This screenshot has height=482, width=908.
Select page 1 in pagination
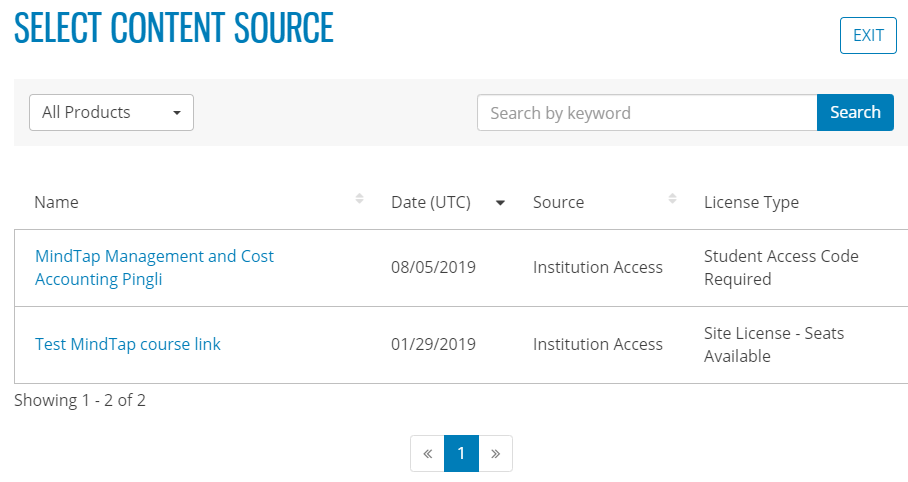pos(461,454)
